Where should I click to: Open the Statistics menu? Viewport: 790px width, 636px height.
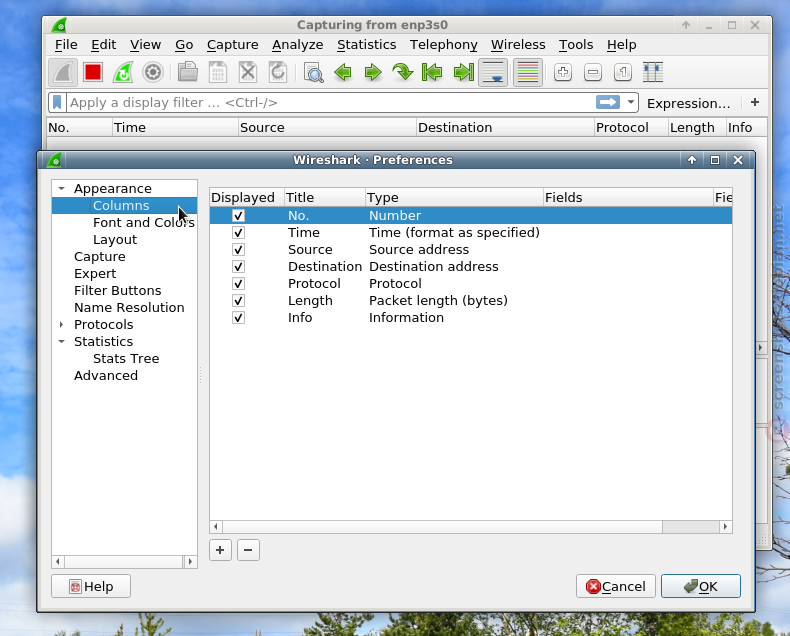(x=366, y=45)
